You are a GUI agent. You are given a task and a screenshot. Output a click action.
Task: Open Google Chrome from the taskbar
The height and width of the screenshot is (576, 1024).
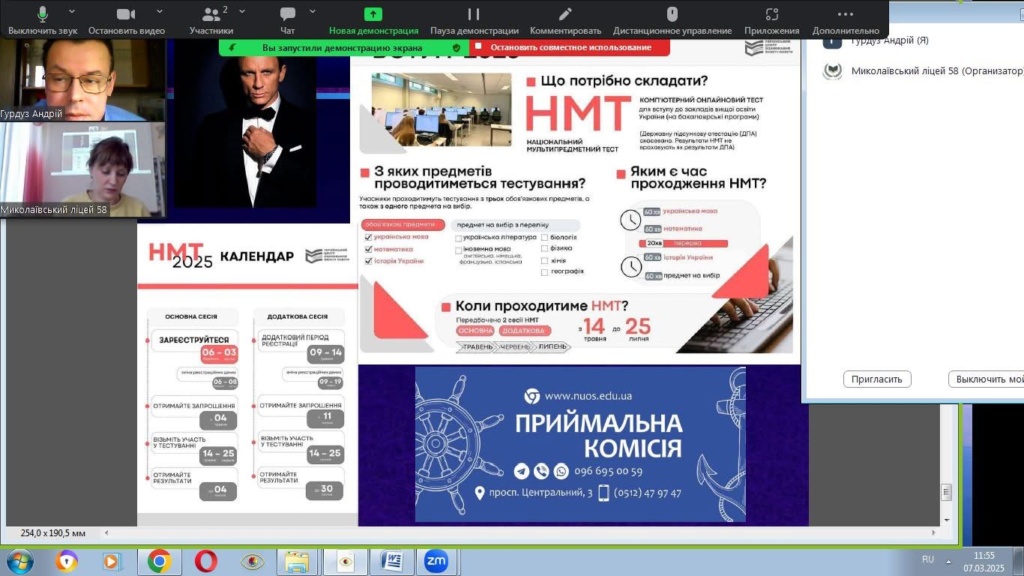pyautogui.click(x=159, y=562)
